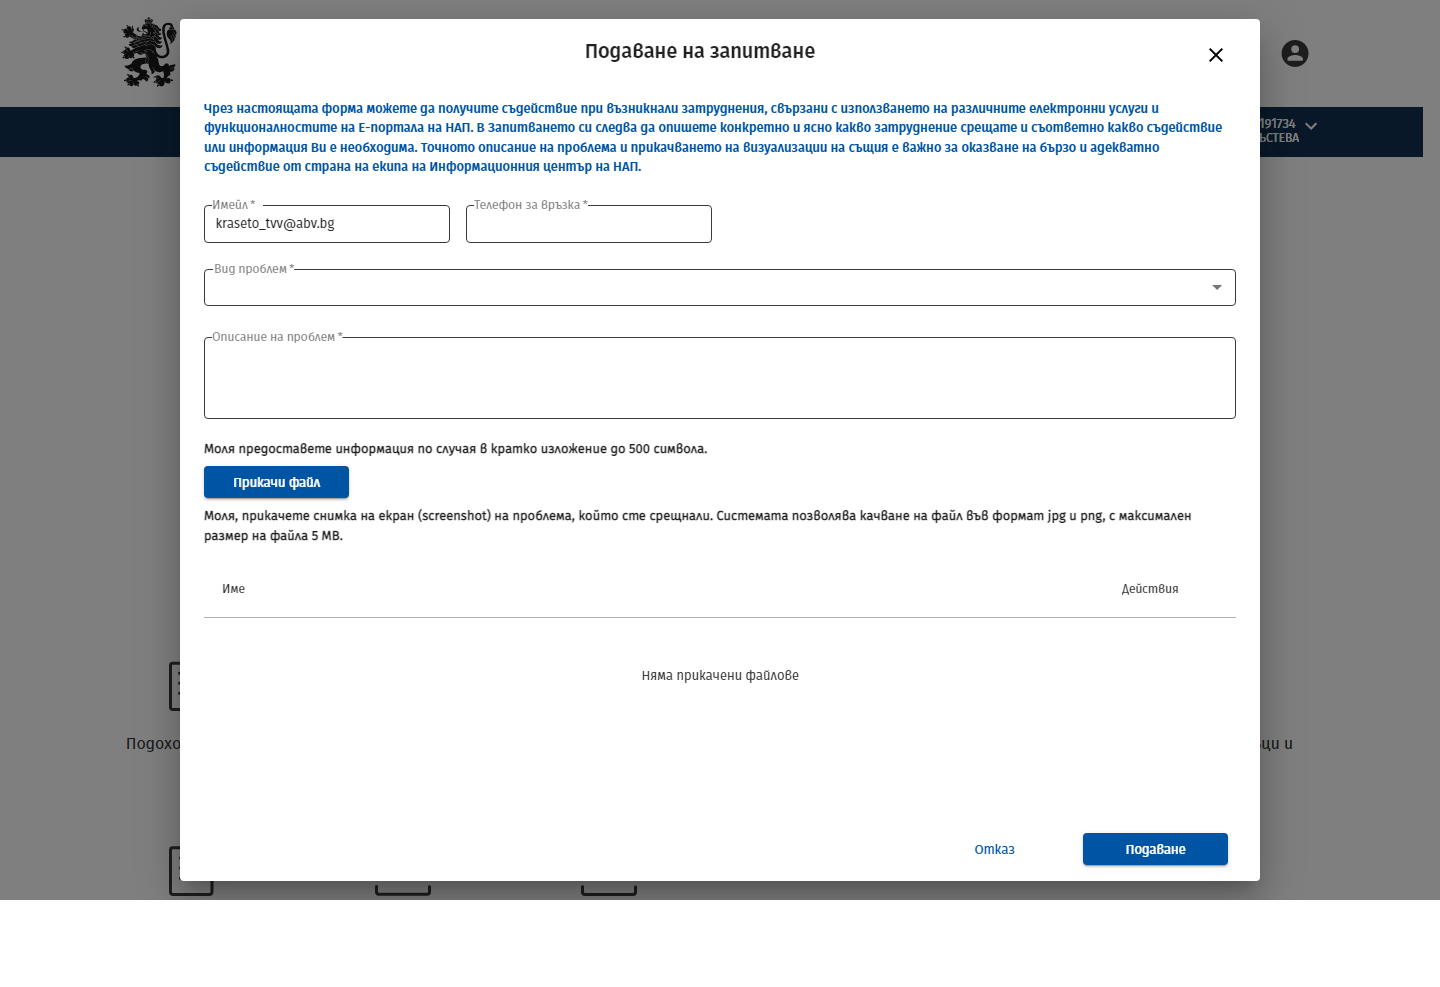Click the lion coat of arms logo
The height and width of the screenshot is (987, 1440).
pyautogui.click(x=149, y=52)
